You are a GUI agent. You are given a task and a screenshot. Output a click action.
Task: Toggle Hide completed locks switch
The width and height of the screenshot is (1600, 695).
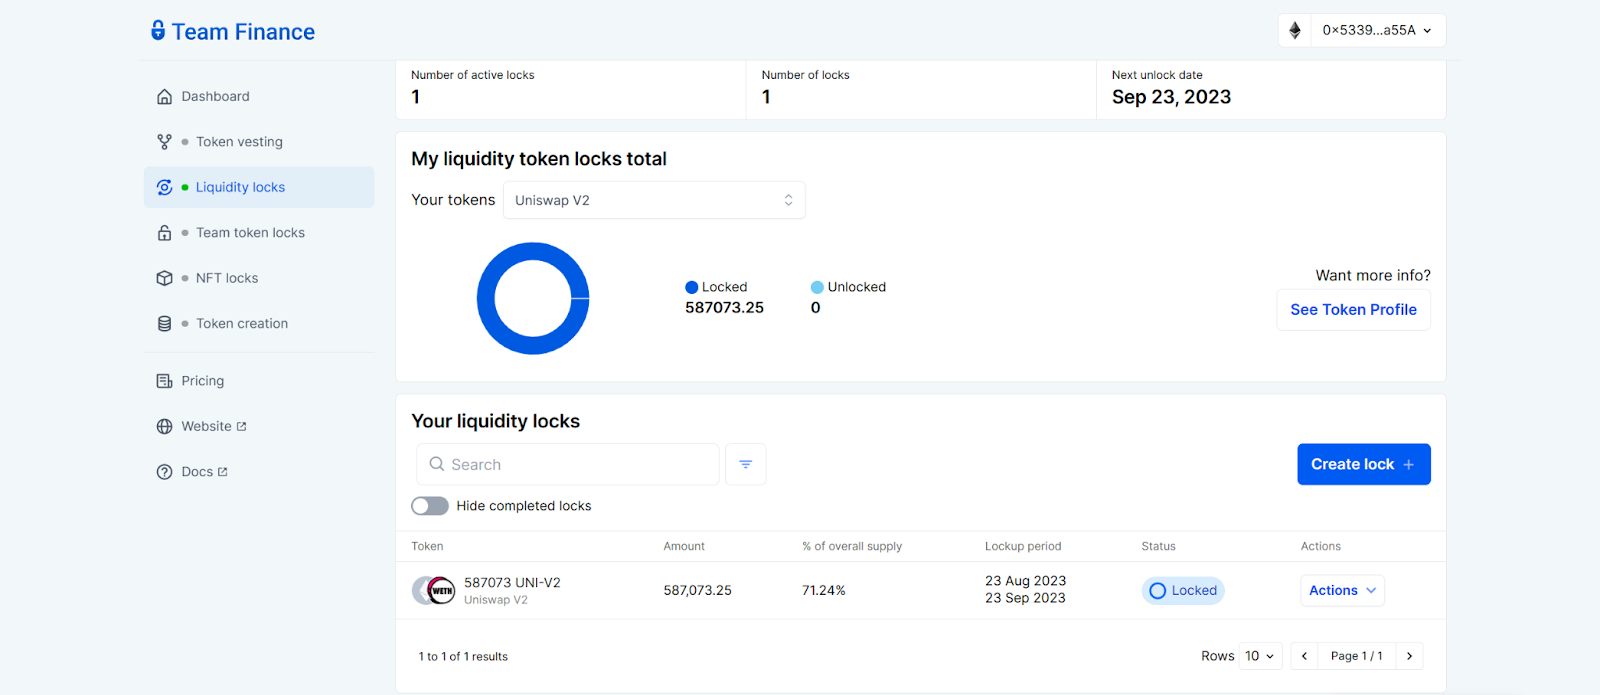(430, 506)
